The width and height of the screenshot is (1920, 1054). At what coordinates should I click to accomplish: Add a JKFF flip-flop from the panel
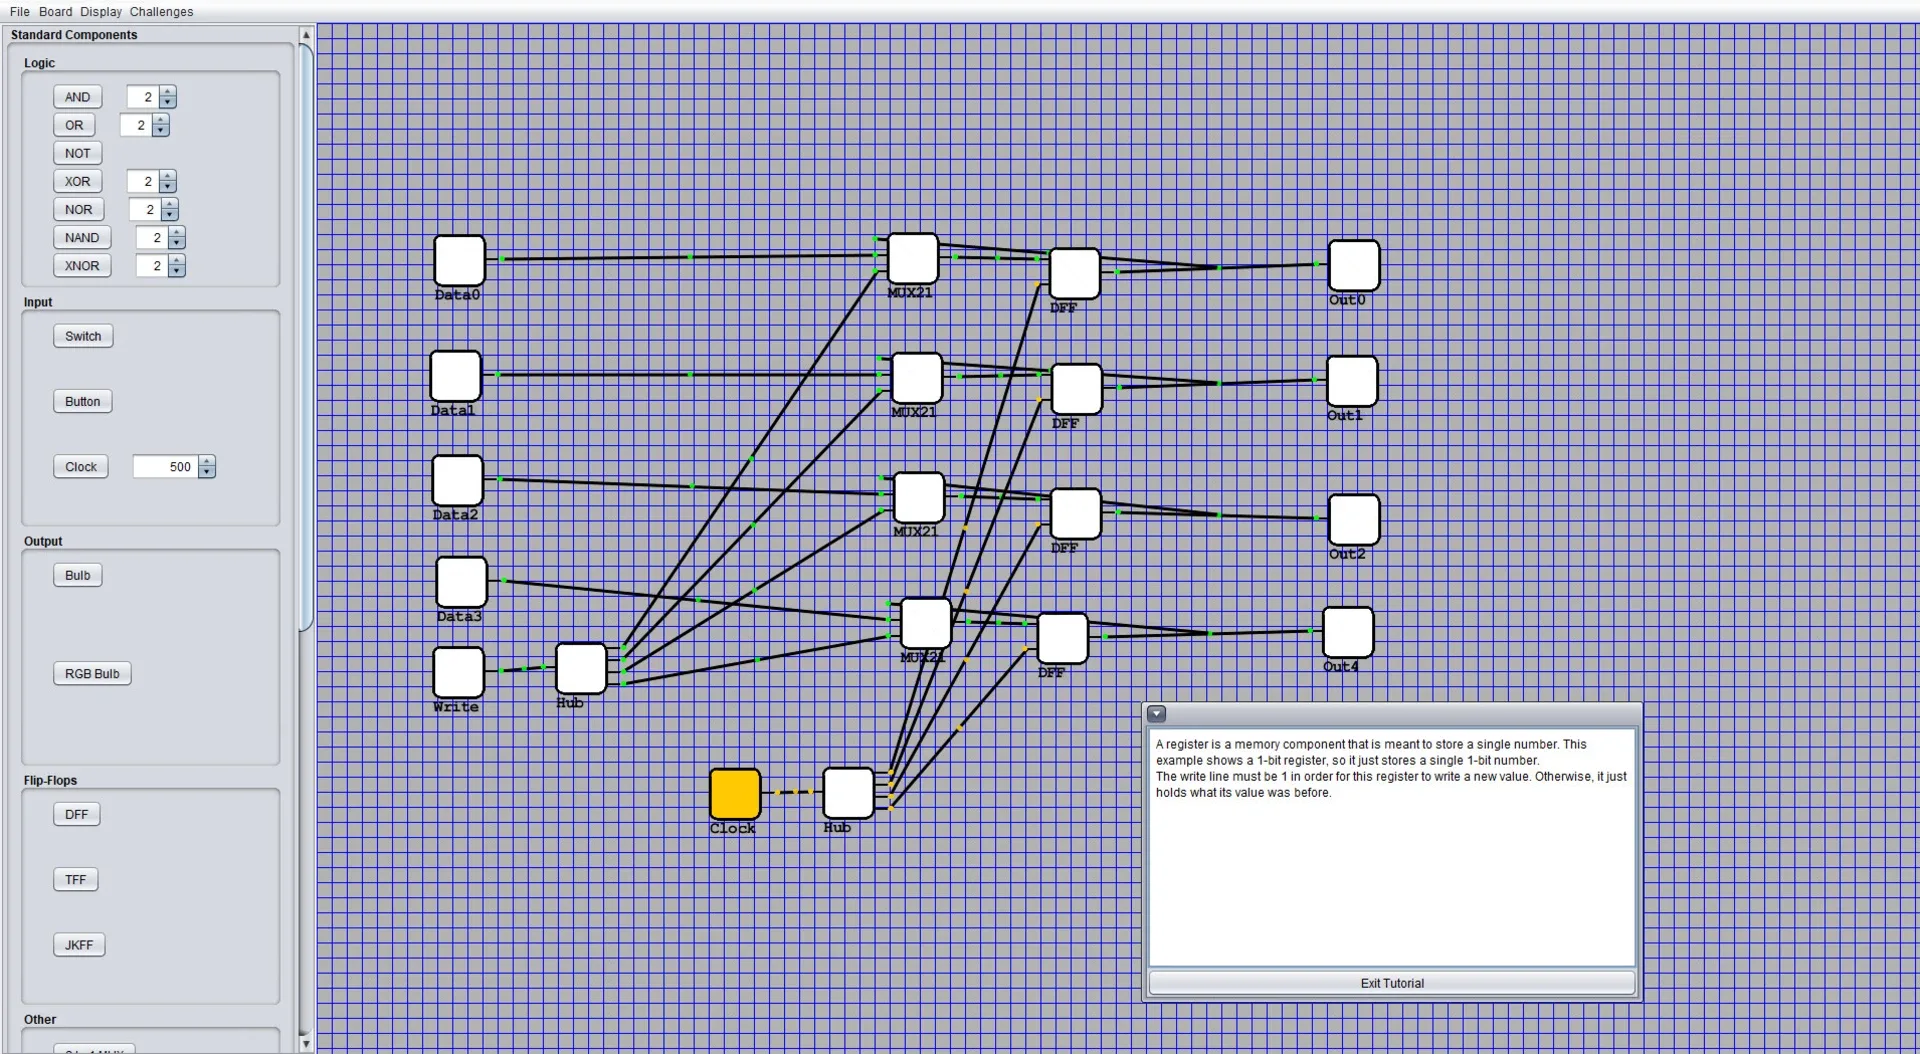[79, 945]
